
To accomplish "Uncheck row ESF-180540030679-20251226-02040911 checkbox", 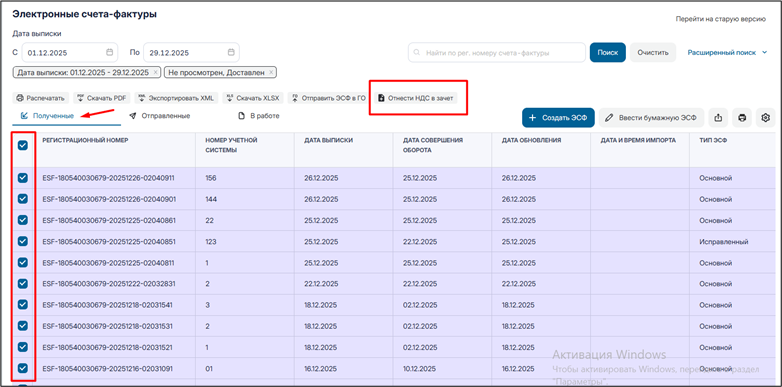I will (23, 178).
